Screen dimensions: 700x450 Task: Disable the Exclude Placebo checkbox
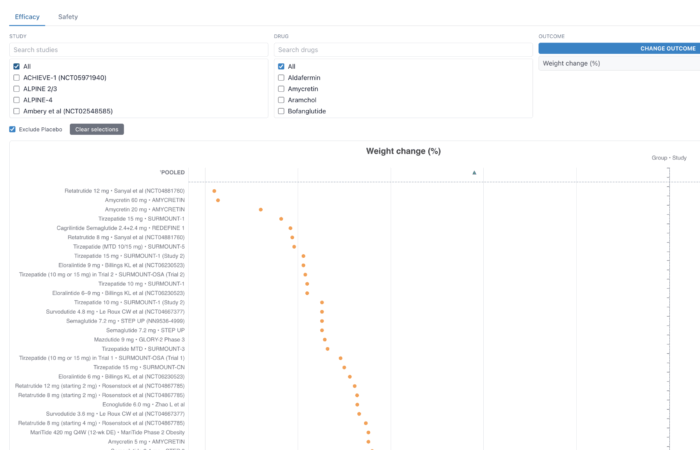tap(12, 129)
